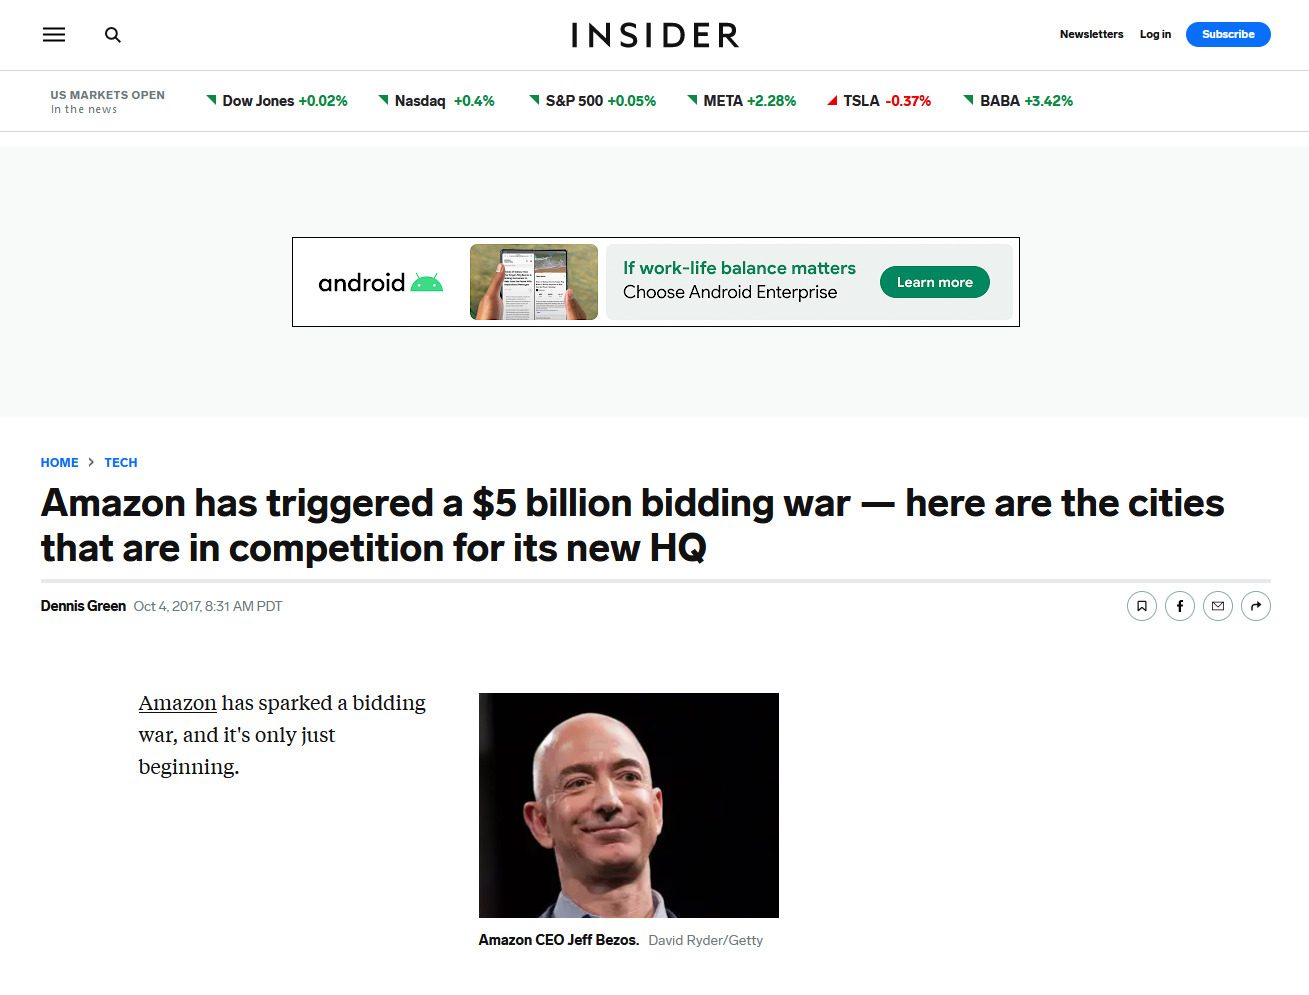
Task: Open the share arrow icon
Action: (1256, 606)
